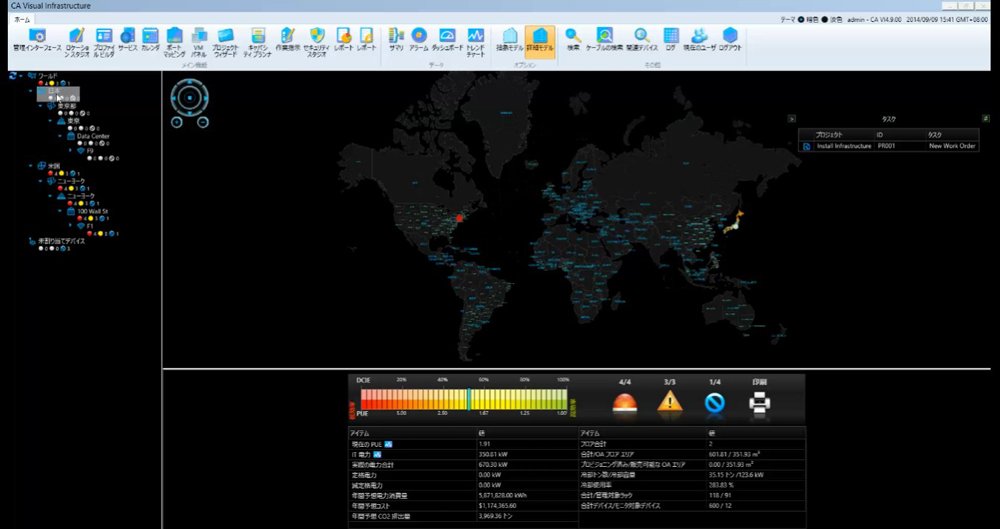This screenshot has height=529, width=1000.
Task: Collapse the 米国 tree node
Action: (31, 166)
